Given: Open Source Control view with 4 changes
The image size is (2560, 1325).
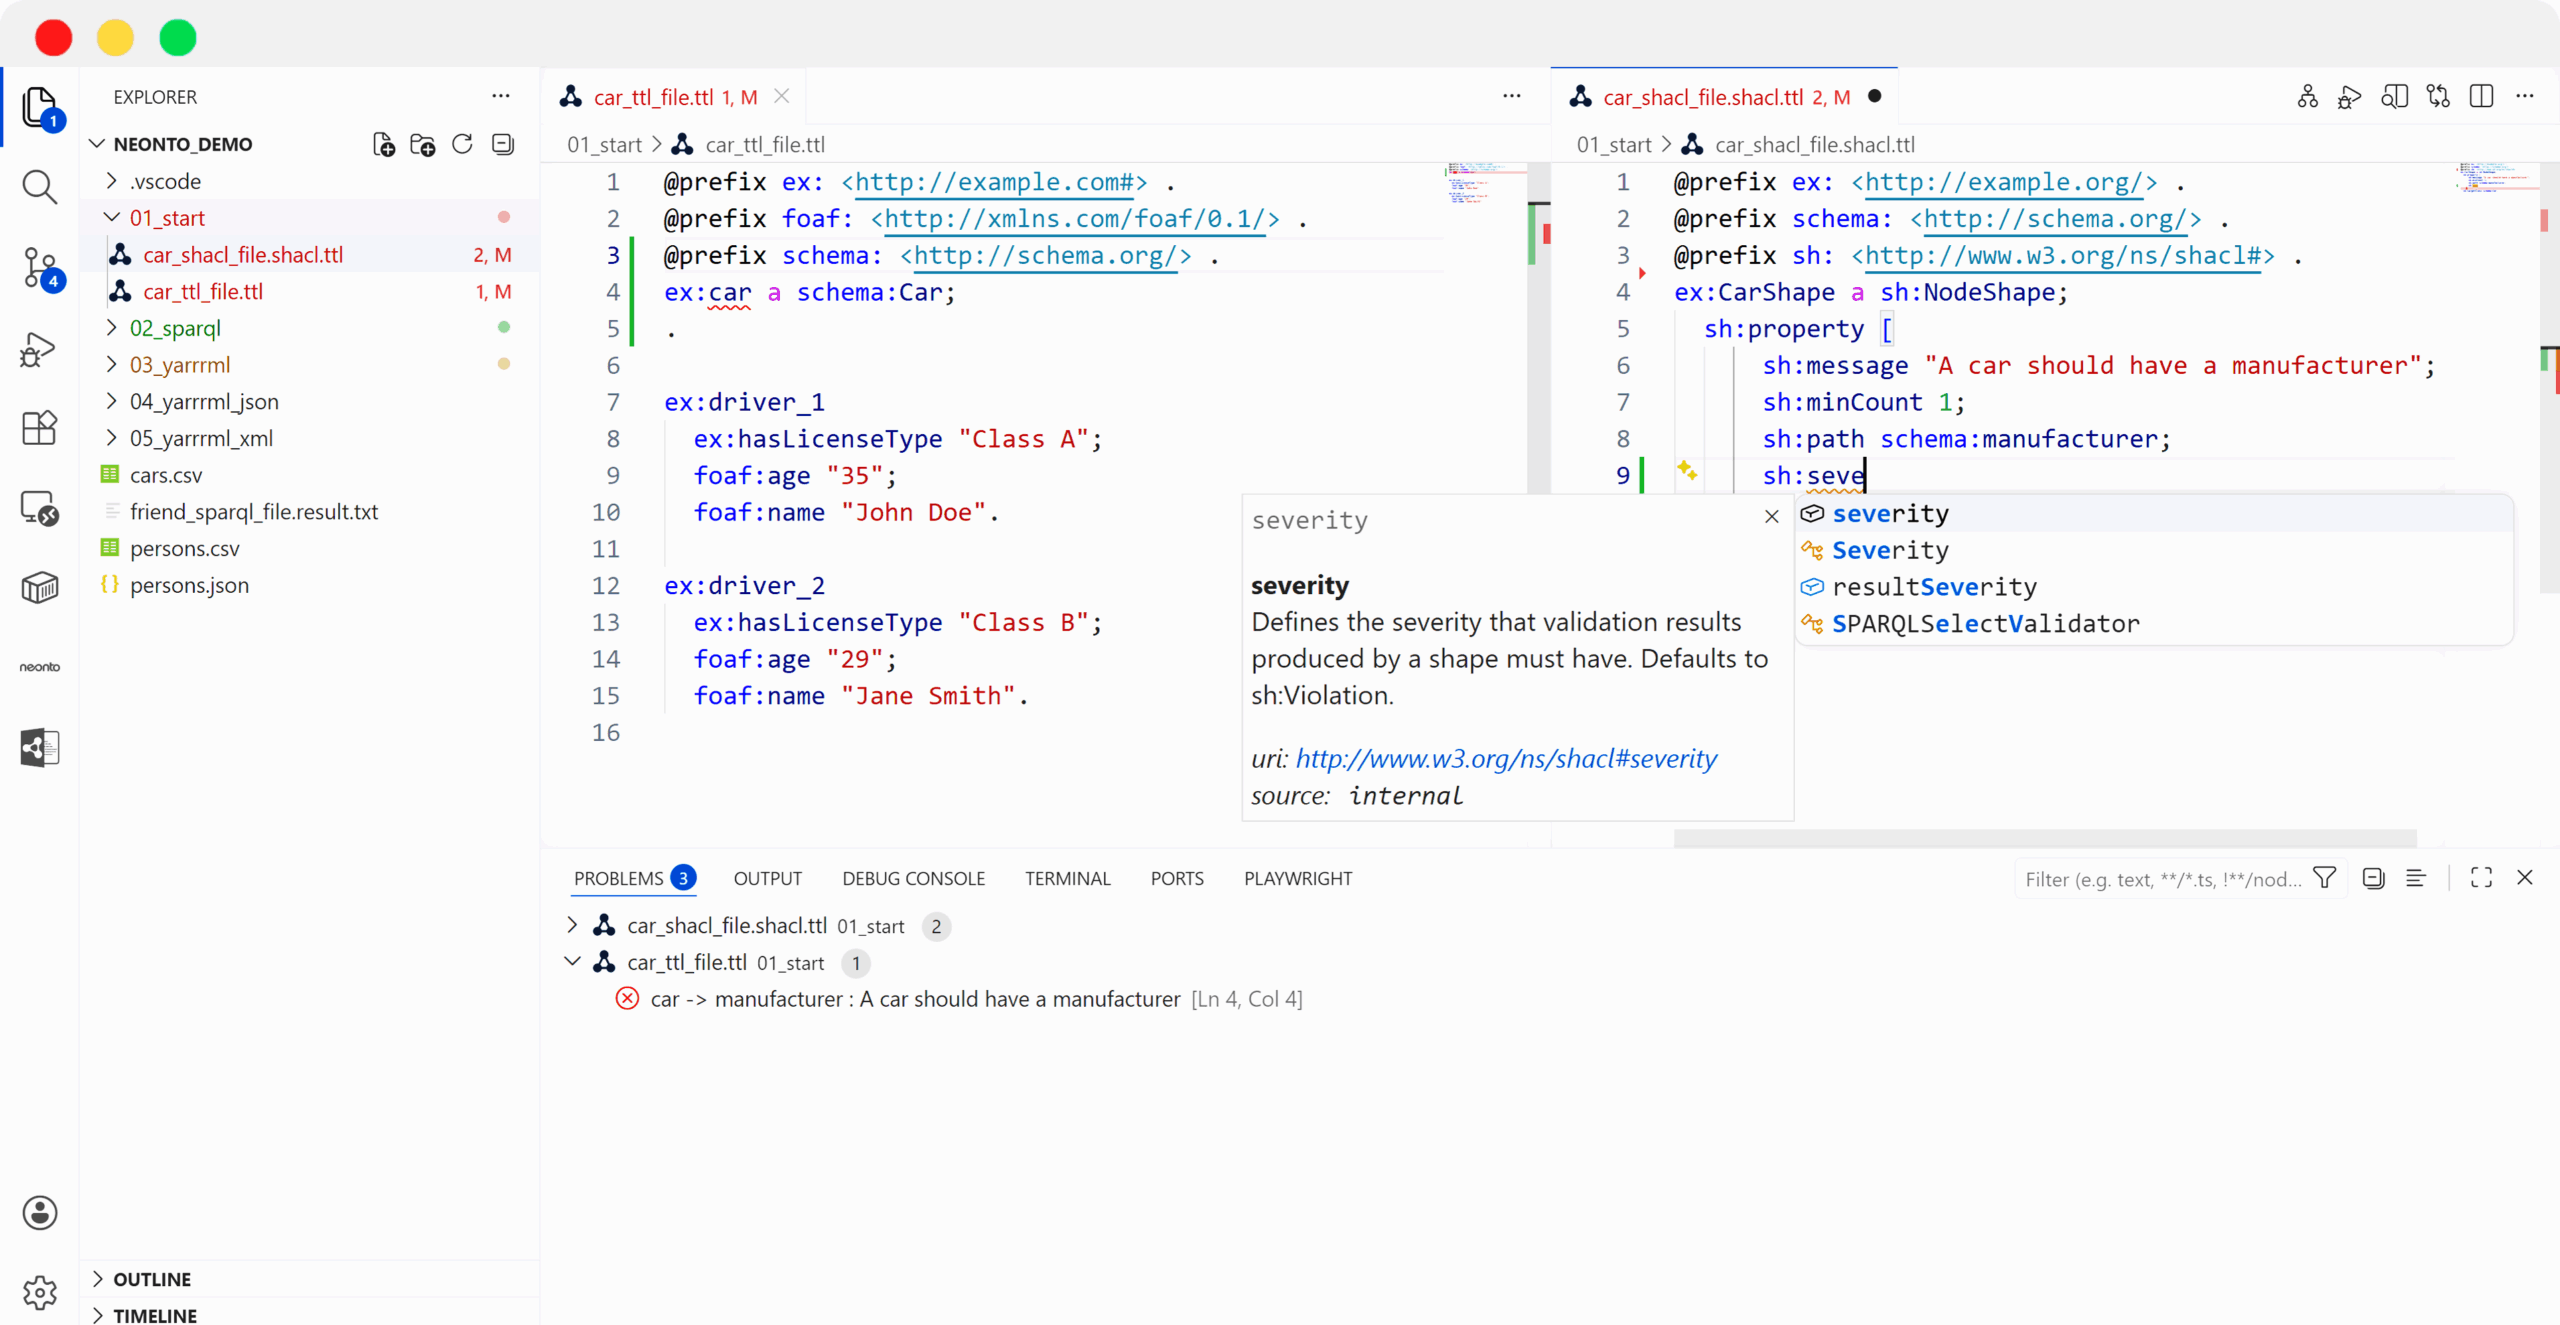Looking at the screenshot, I should (x=39, y=268).
